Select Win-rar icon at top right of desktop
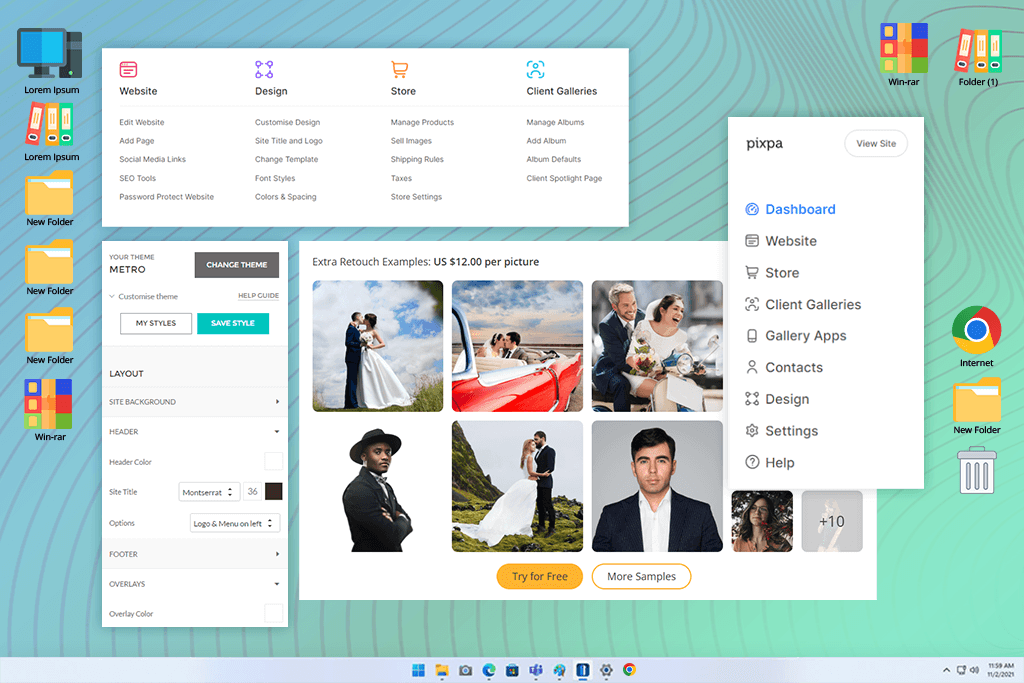Screen dimensions: 1024x683 point(903,48)
